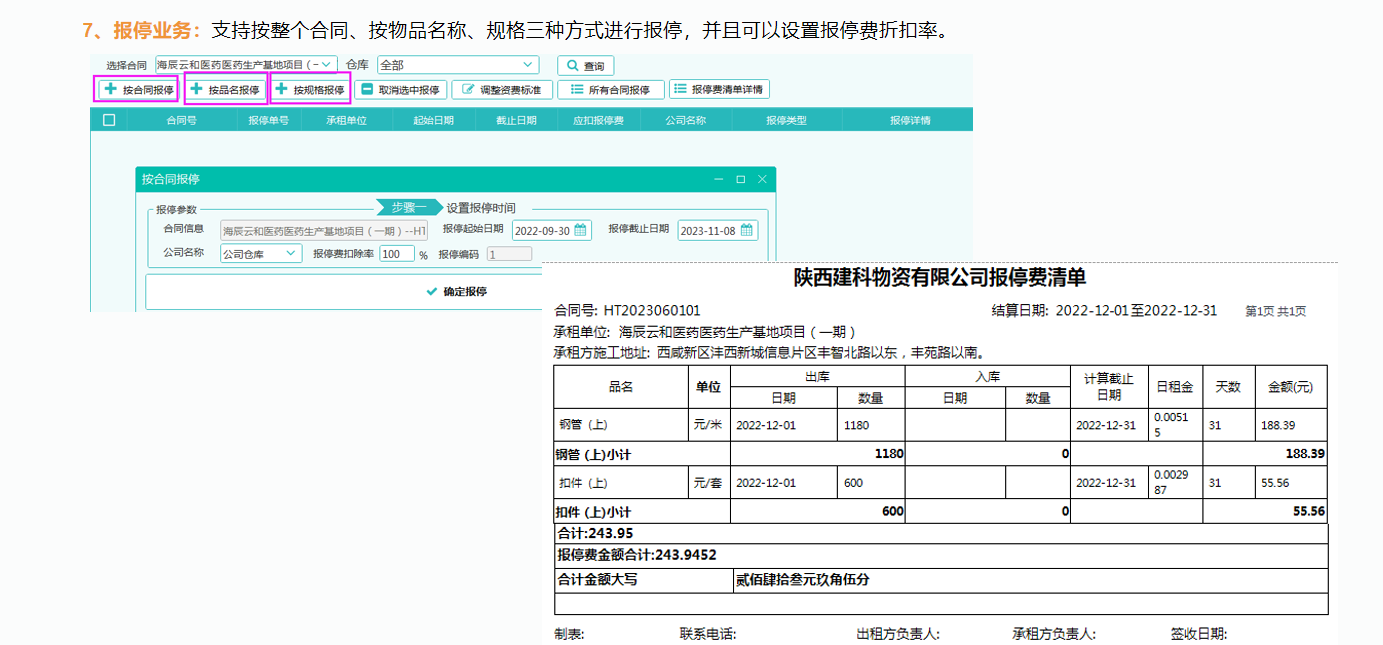1383x645 pixels.
Task: Click the 2023-11-08 end date text
Action: point(708,231)
